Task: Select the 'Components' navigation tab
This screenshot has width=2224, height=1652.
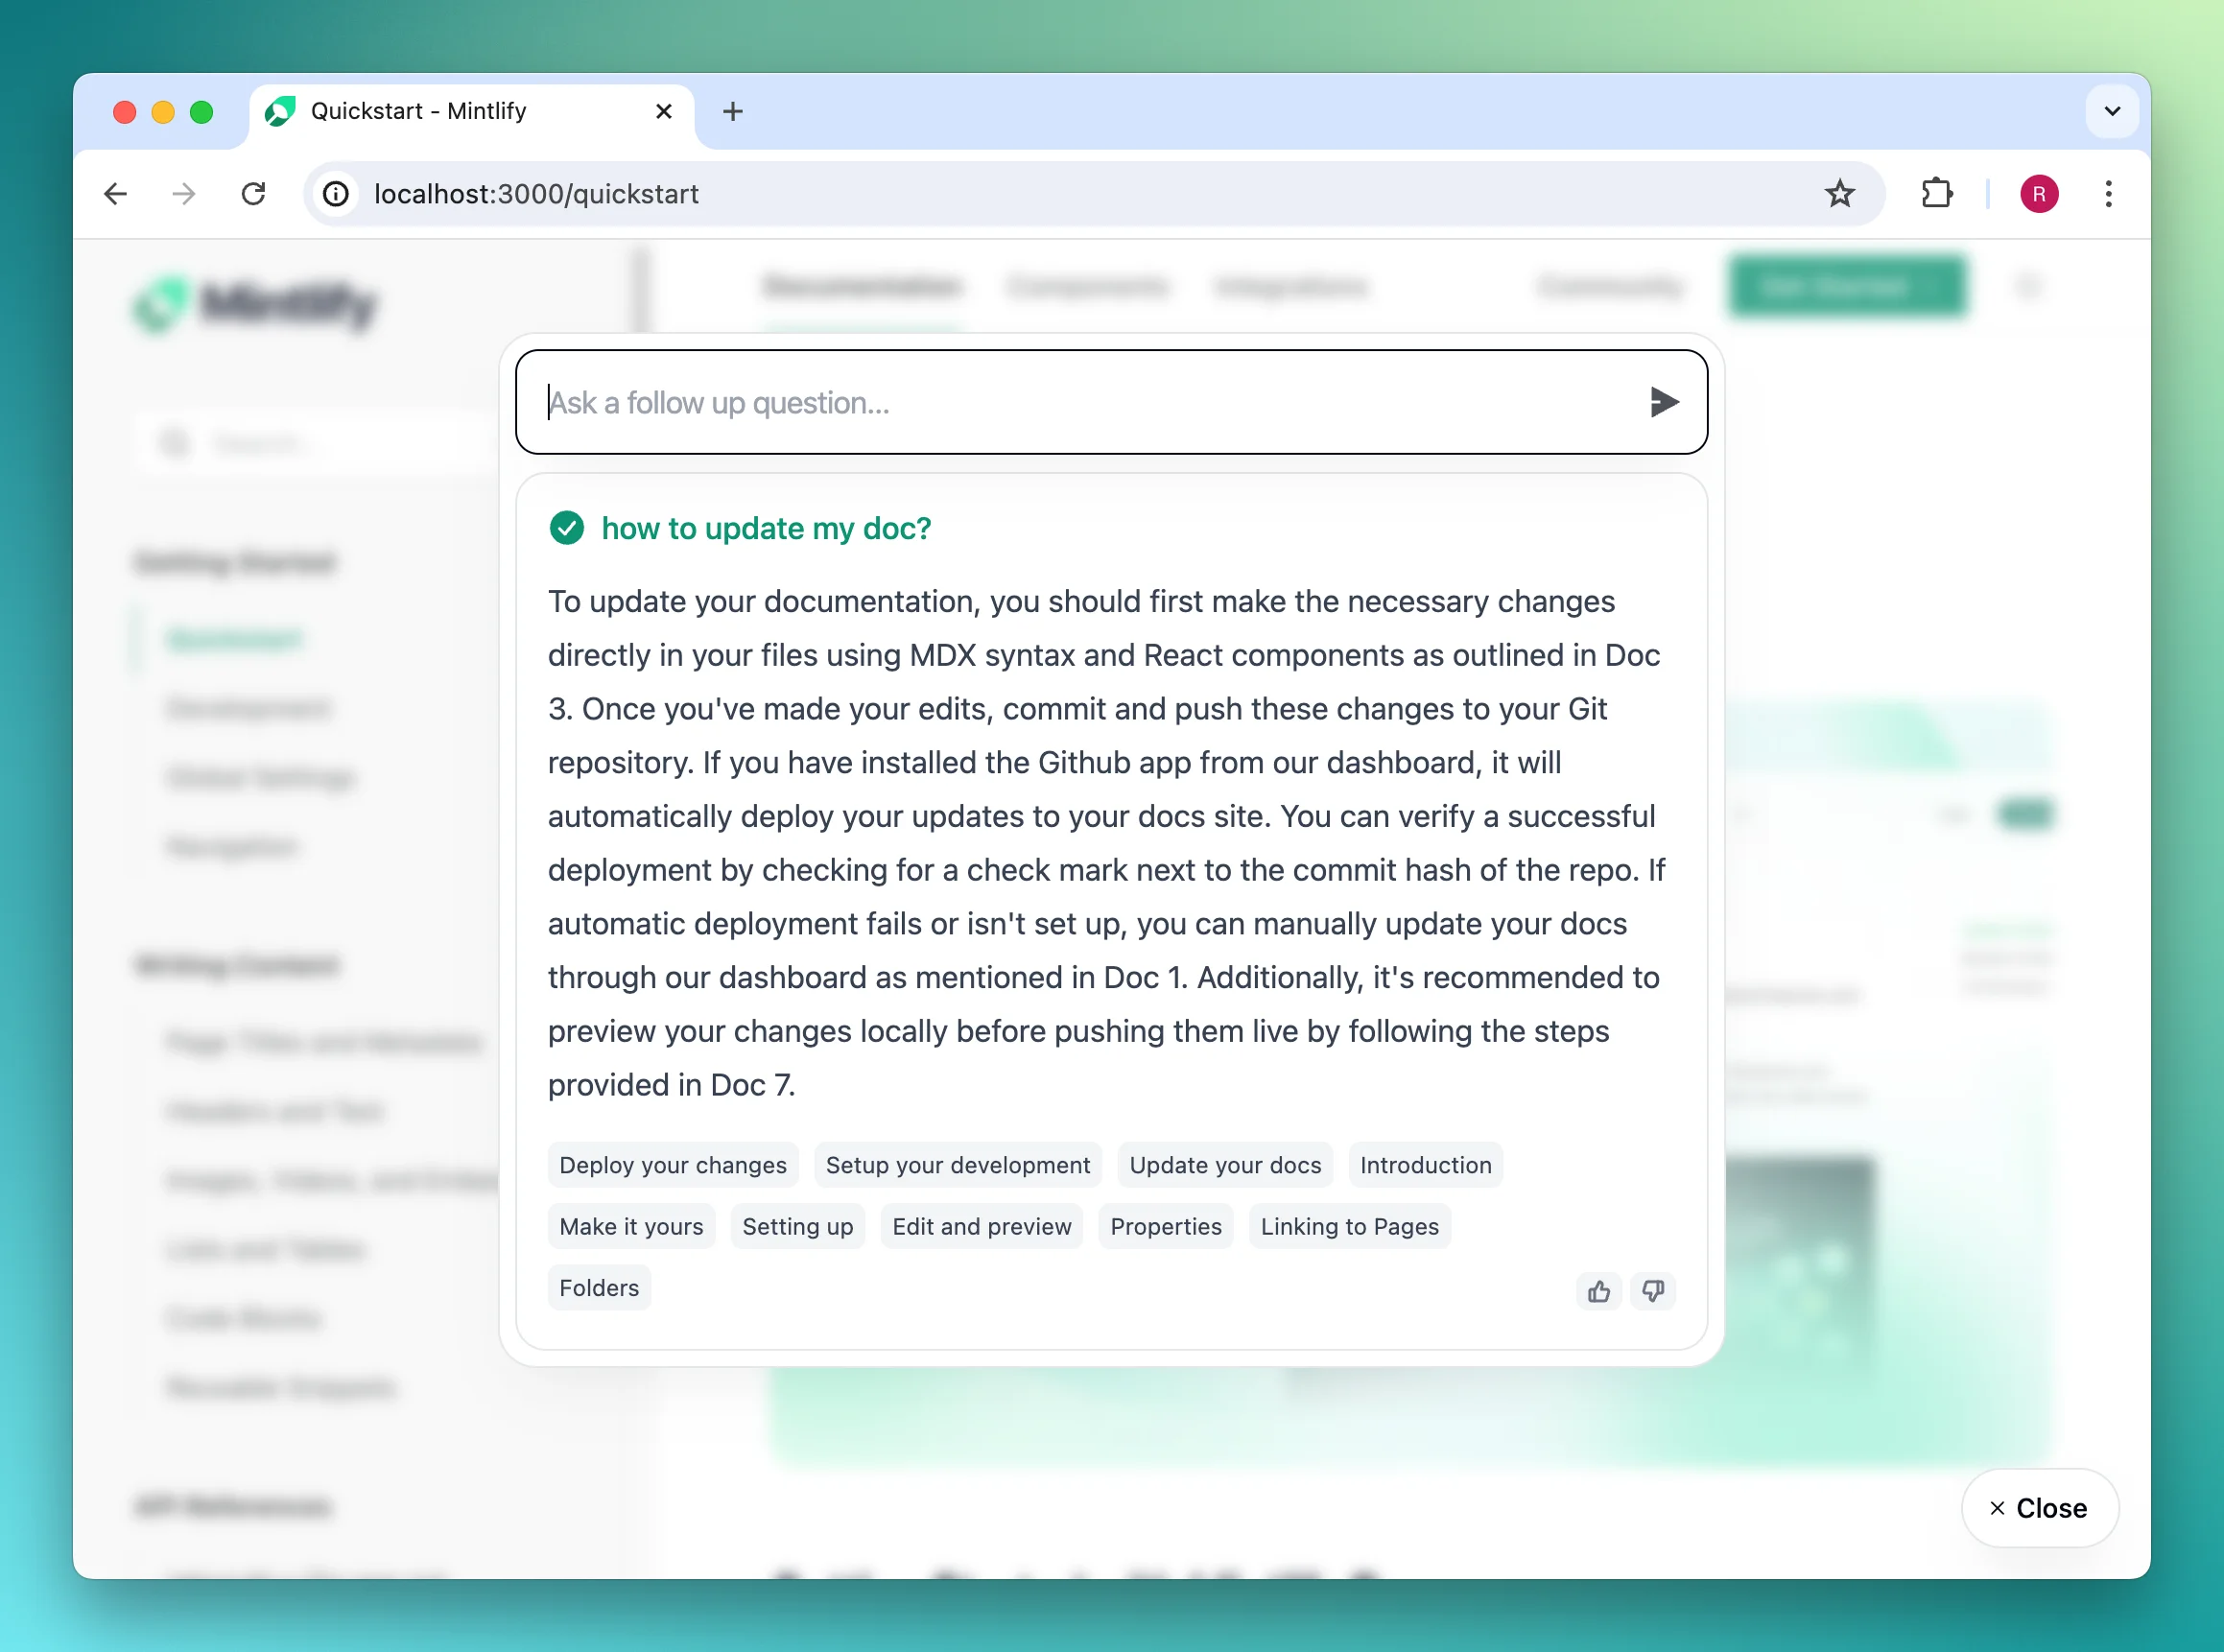Action: pos(1086,286)
